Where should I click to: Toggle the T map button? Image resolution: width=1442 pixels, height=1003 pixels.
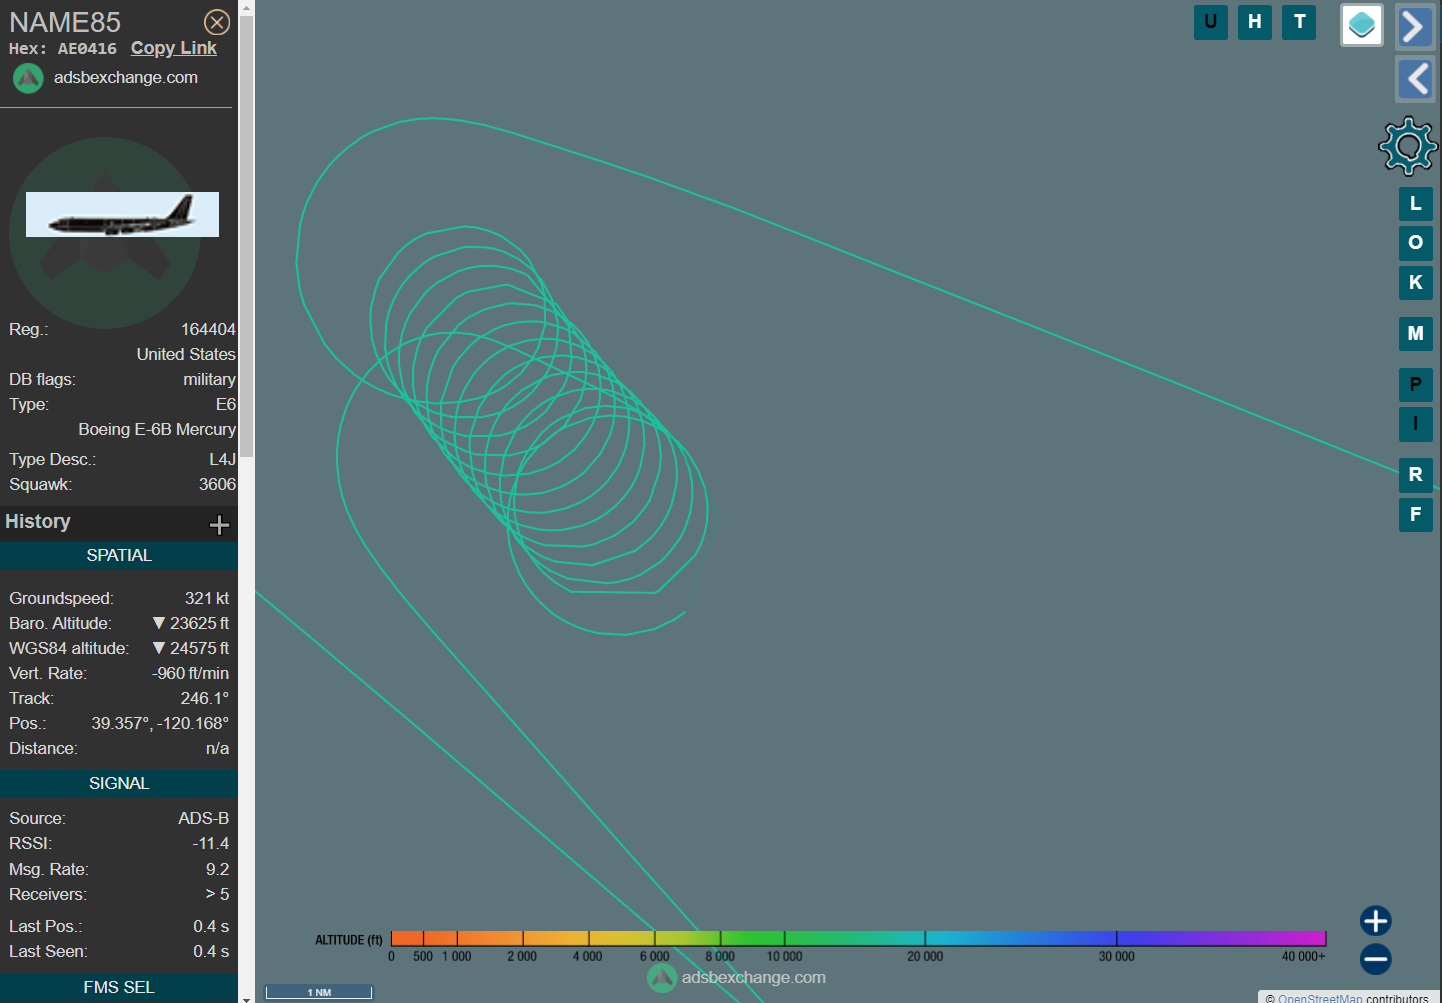click(1299, 22)
